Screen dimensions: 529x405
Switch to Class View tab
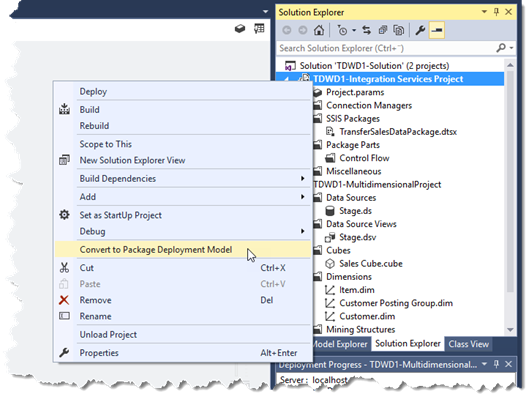[469, 344]
